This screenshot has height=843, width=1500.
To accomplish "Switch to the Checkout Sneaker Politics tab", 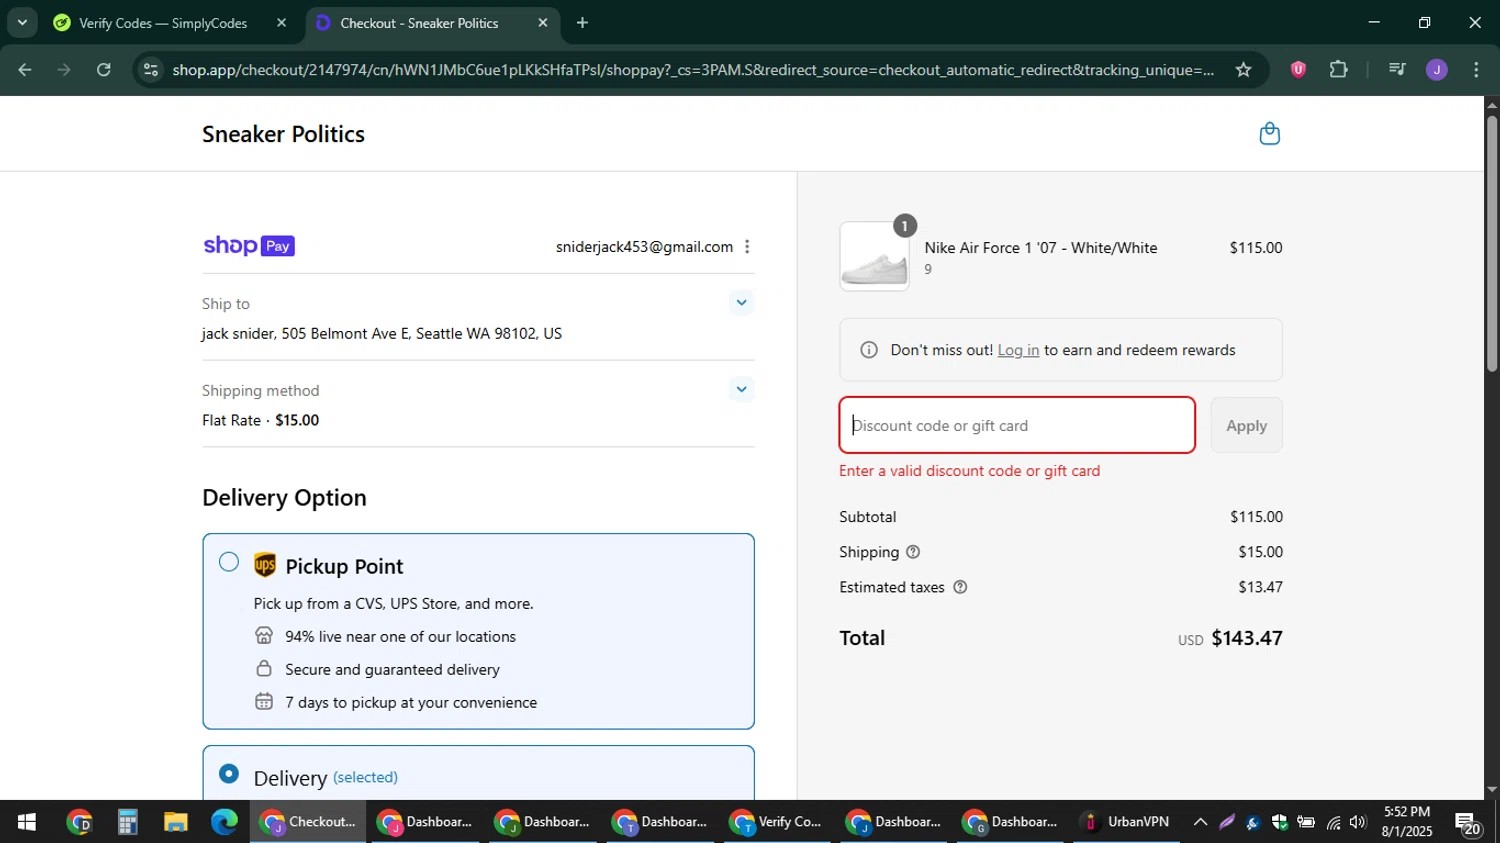I will coord(420,23).
